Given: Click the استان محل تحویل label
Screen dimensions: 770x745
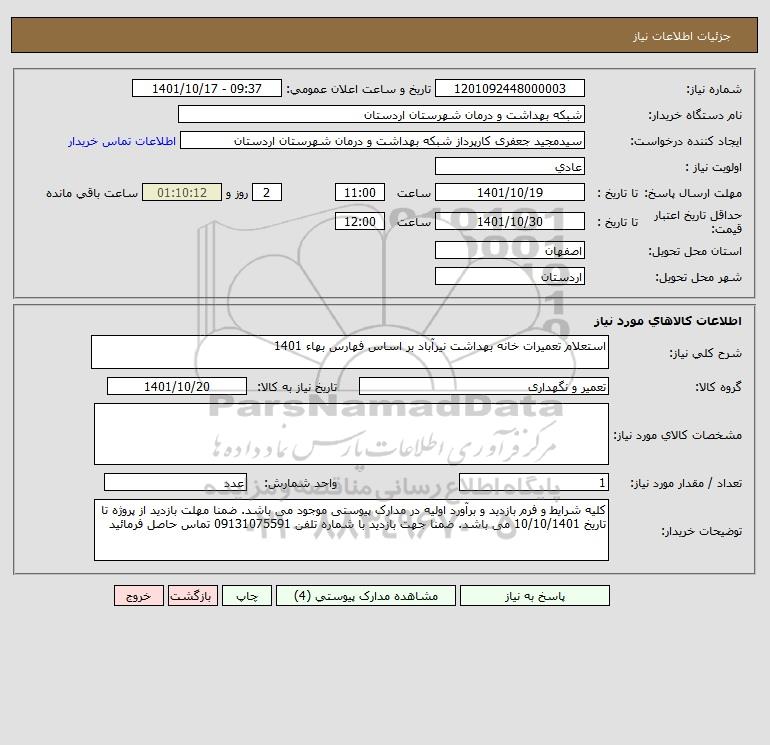Looking at the screenshot, I should [x=695, y=251].
